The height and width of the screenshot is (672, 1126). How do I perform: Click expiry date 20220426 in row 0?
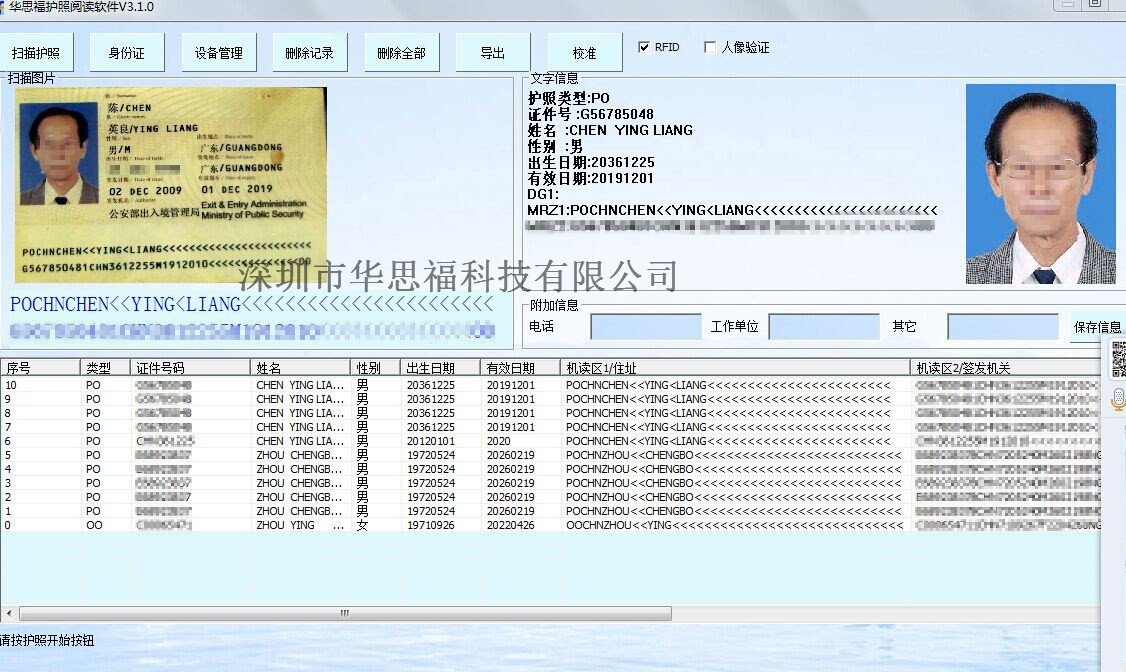(x=511, y=525)
